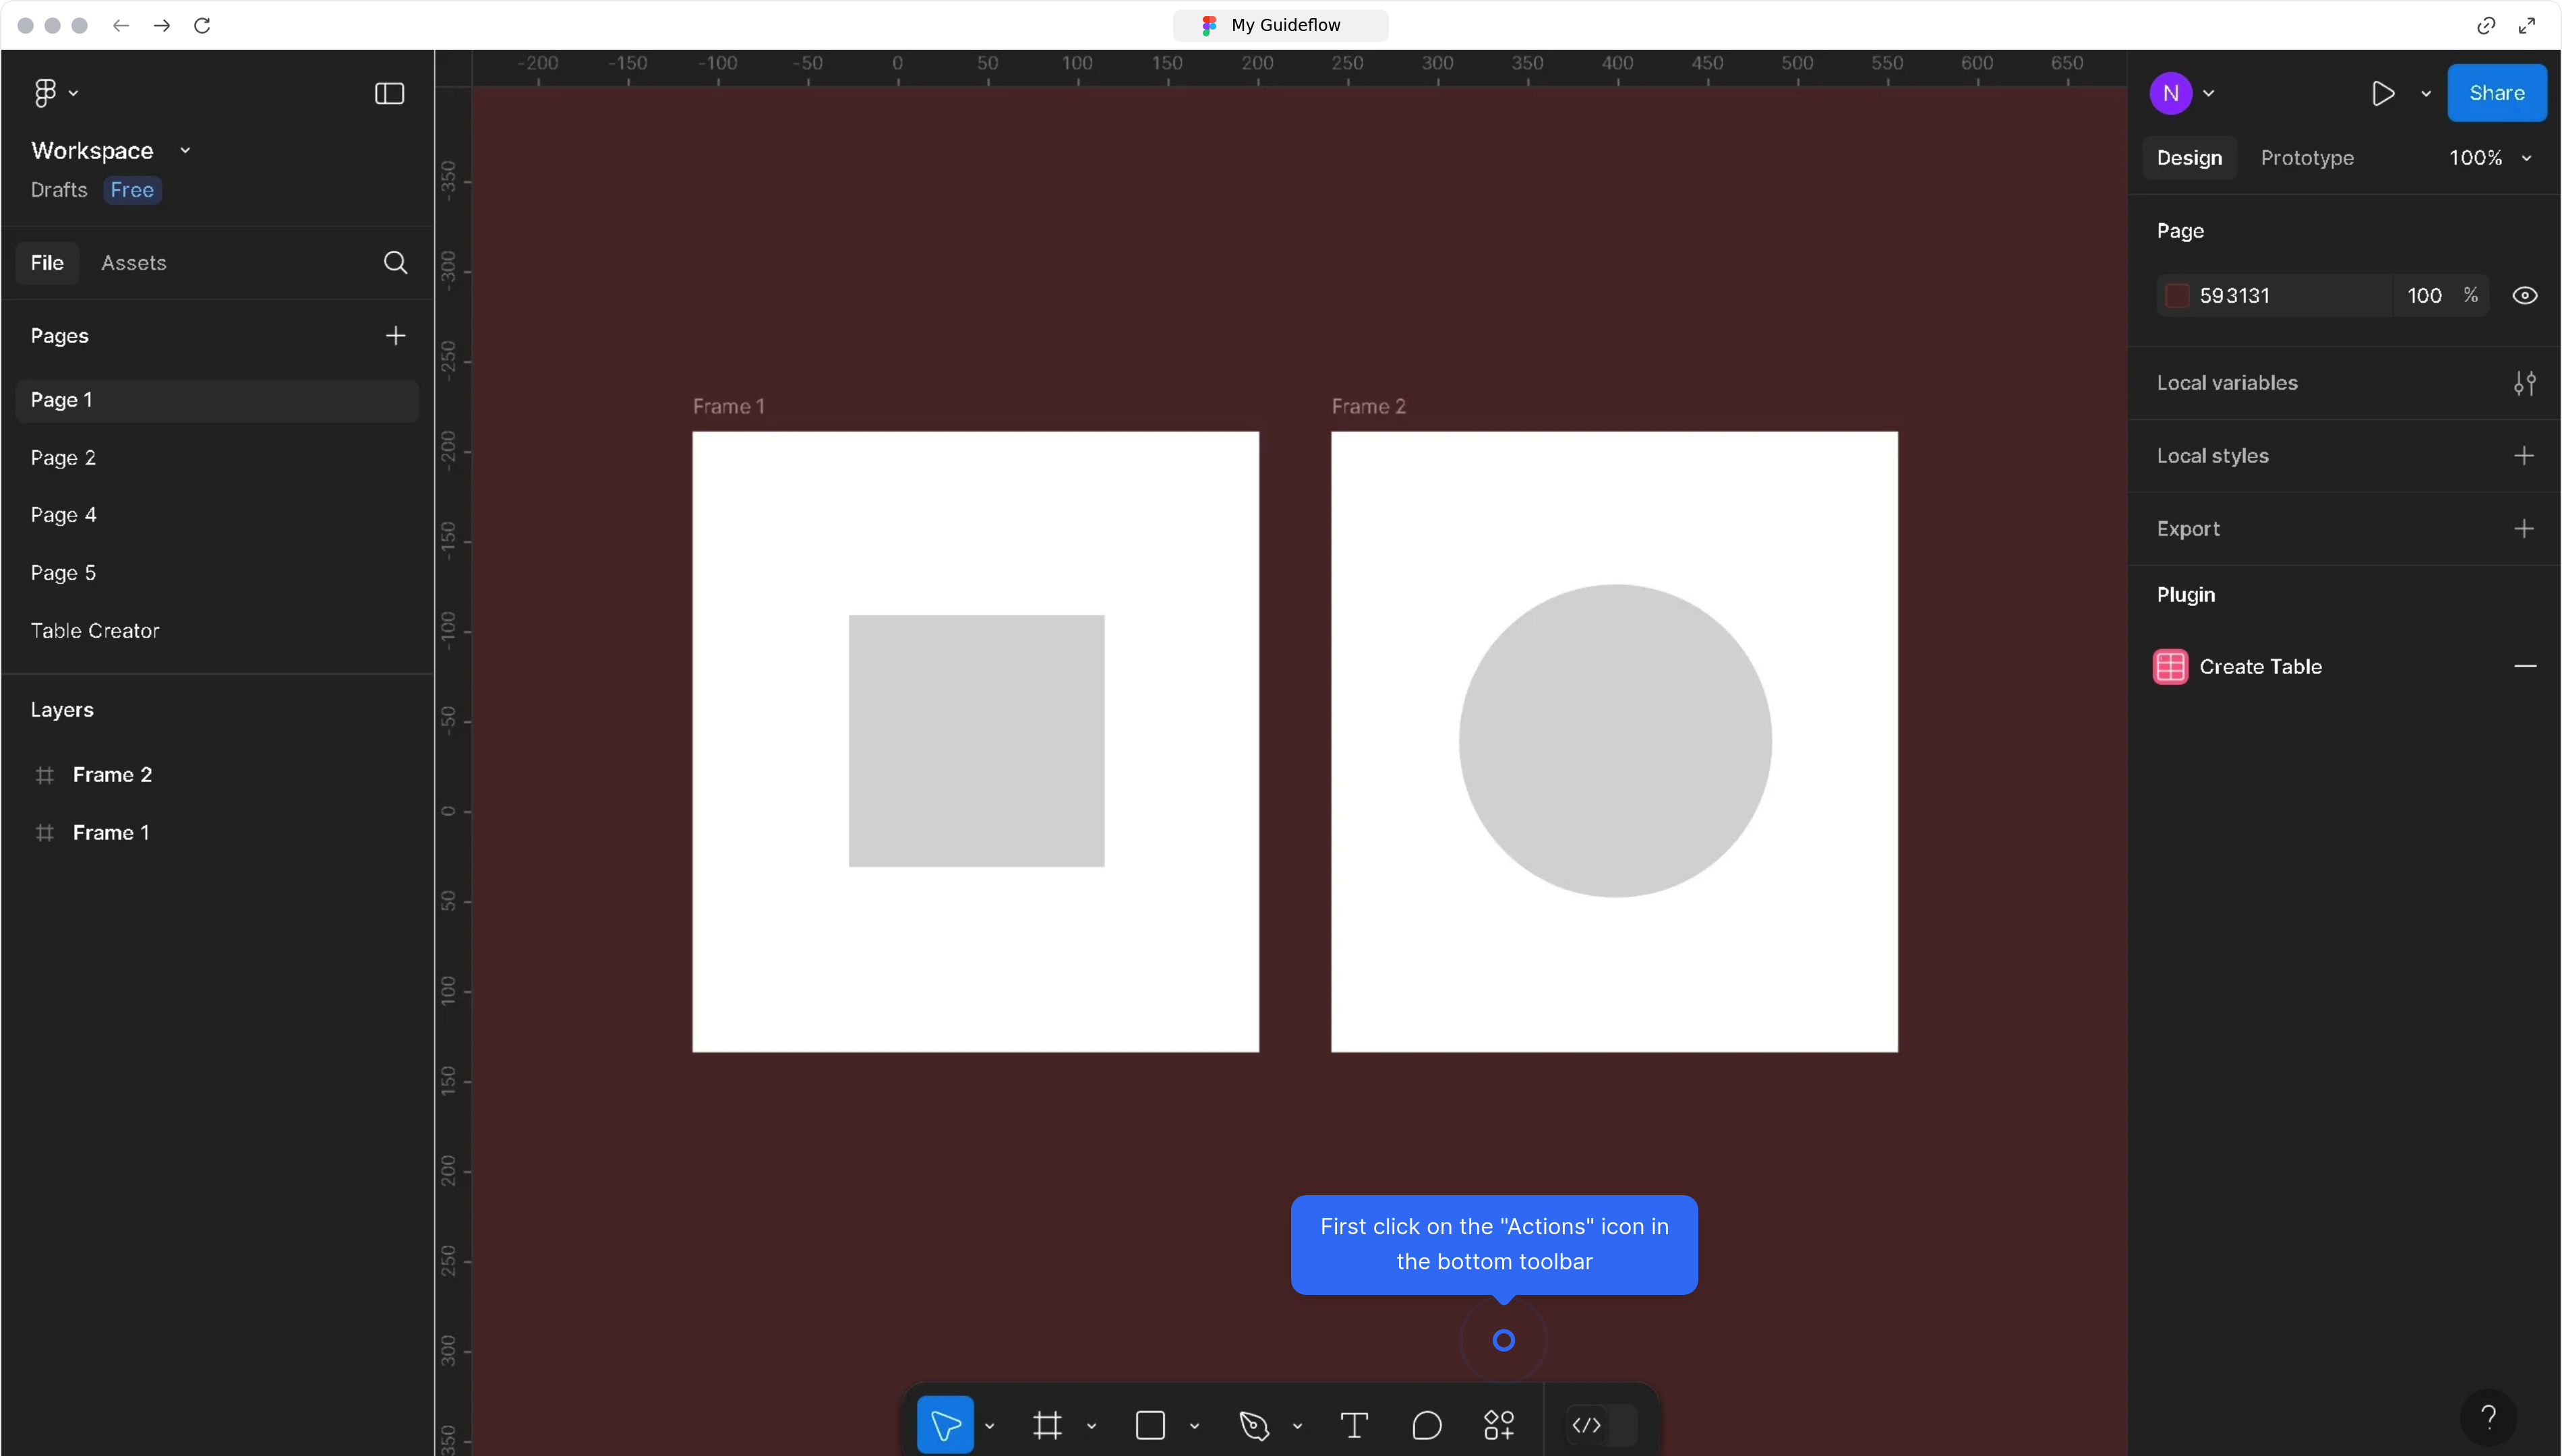Toggle Dev Mode with the code icon
Screen dimensions: 2562x1456
tap(1588, 1424)
